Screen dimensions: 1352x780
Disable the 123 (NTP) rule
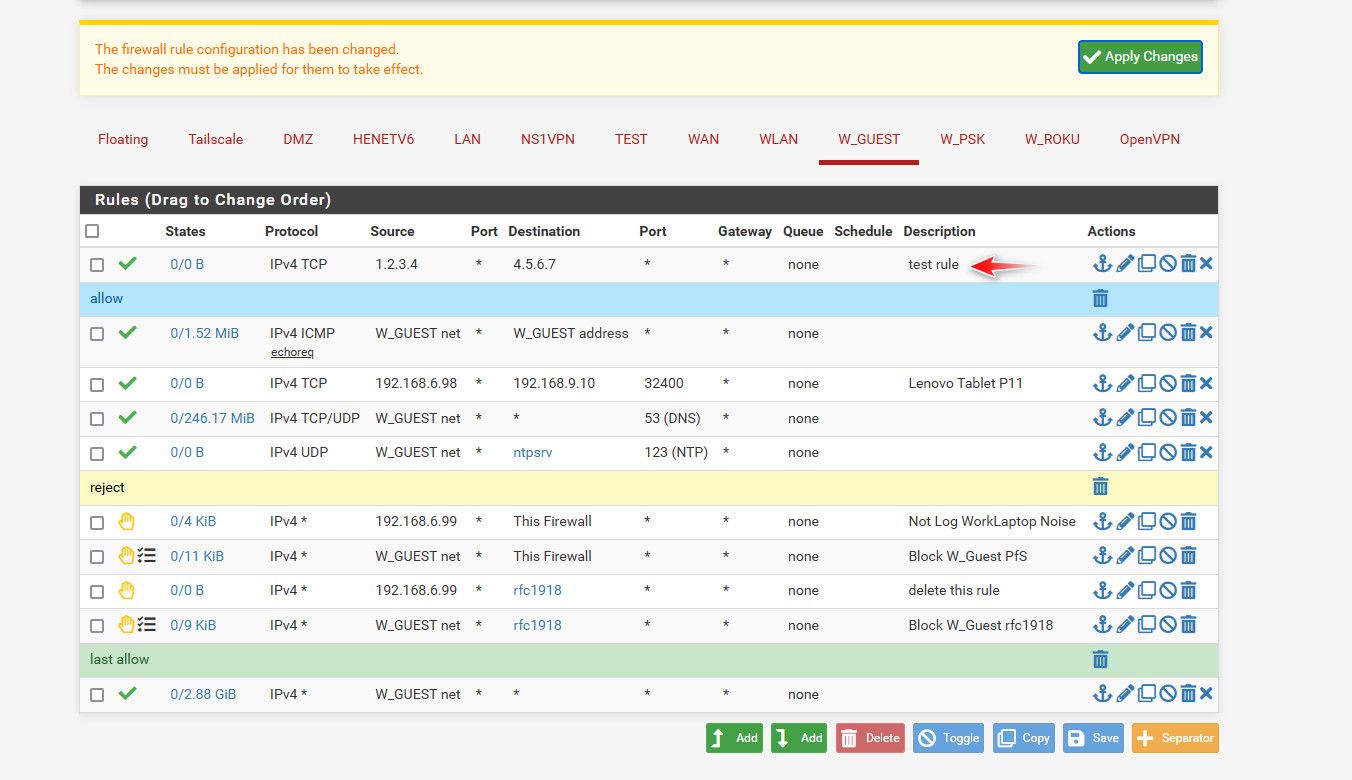pos(1167,452)
